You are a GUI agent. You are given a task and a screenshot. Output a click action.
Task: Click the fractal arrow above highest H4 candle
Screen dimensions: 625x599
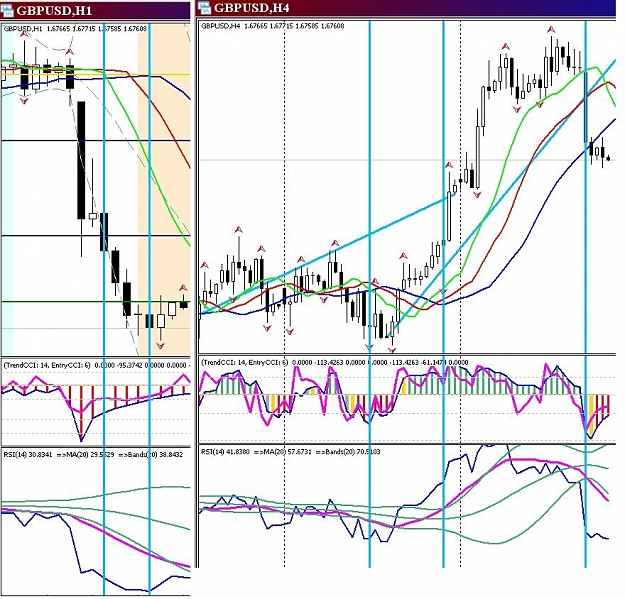click(551, 29)
